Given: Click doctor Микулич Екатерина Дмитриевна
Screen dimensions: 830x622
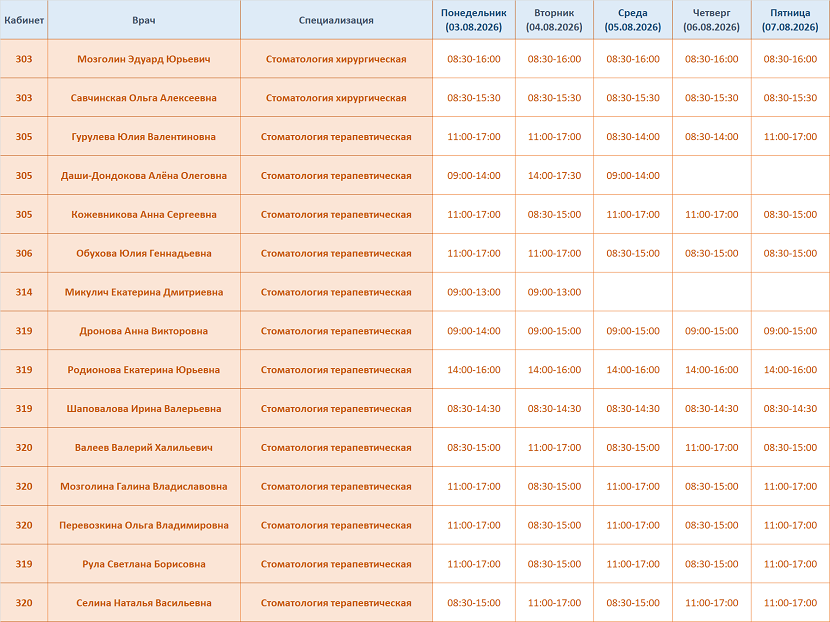Looking at the screenshot, I should pos(144,292).
